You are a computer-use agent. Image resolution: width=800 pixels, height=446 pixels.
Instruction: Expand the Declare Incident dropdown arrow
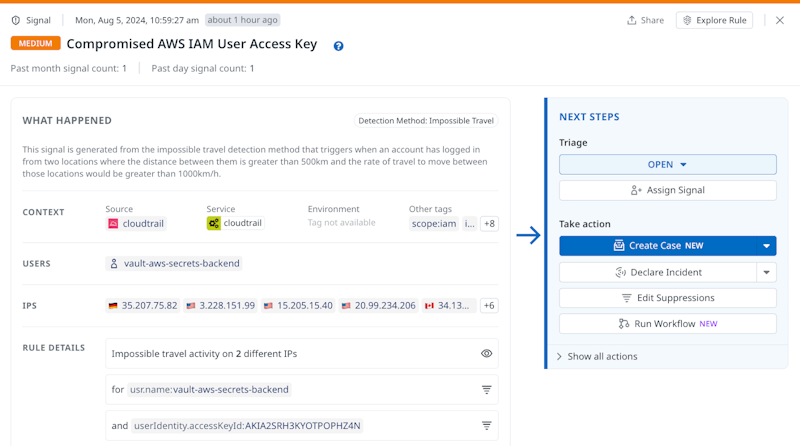[767, 272]
